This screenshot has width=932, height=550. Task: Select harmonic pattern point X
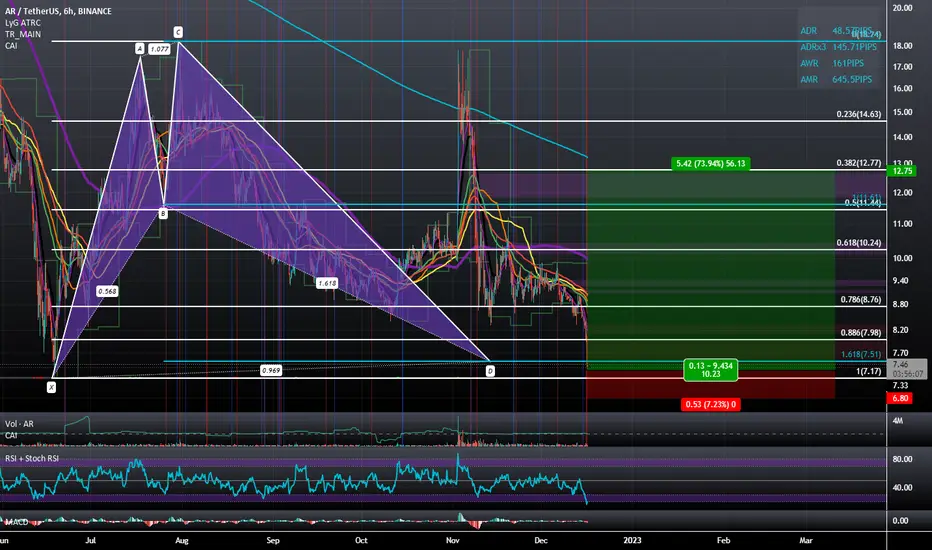pos(52,387)
